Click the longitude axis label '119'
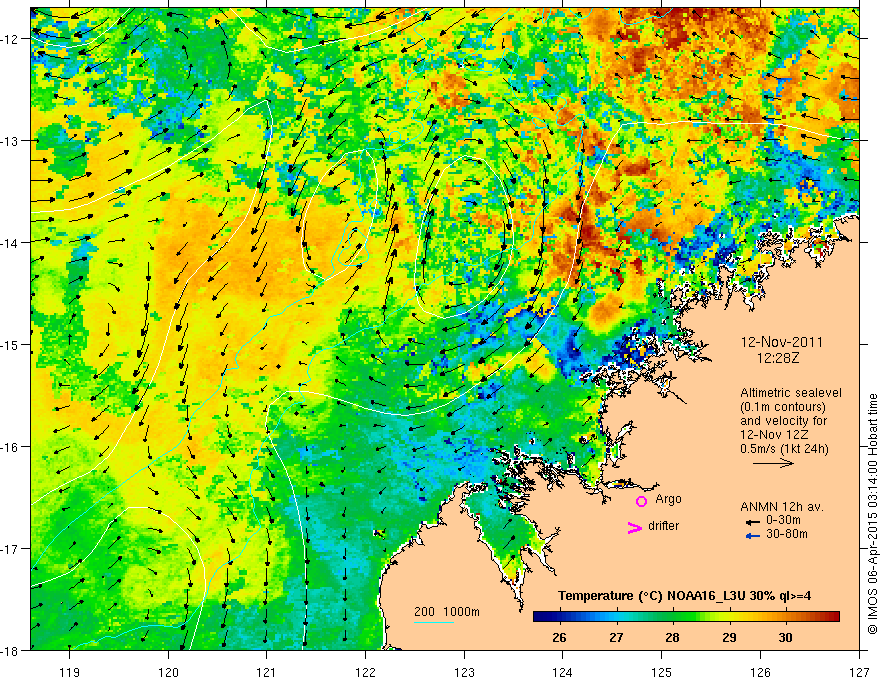This screenshot has height=680, width=880. 70,672
